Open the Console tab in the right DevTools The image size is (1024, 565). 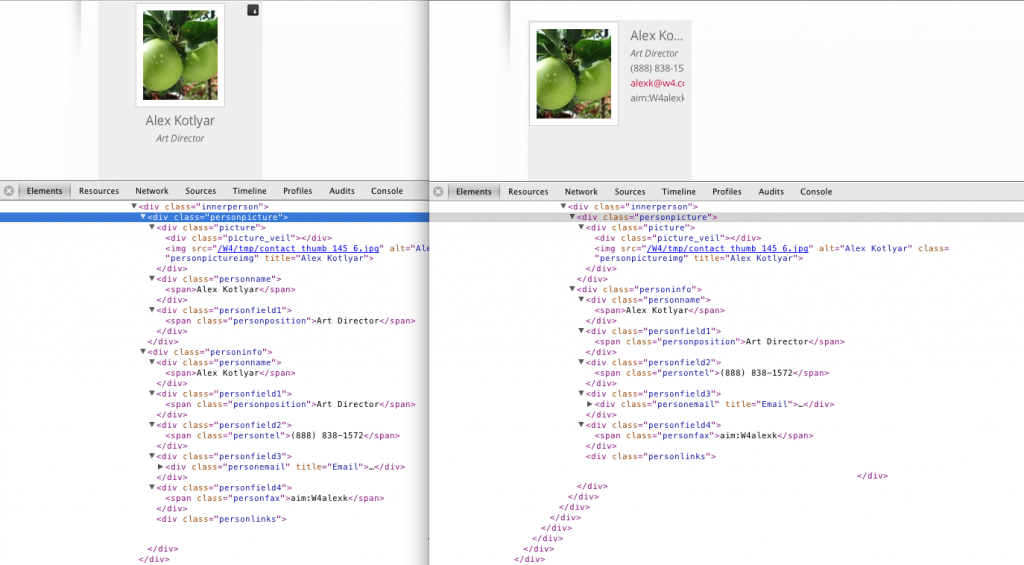click(816, 191)
